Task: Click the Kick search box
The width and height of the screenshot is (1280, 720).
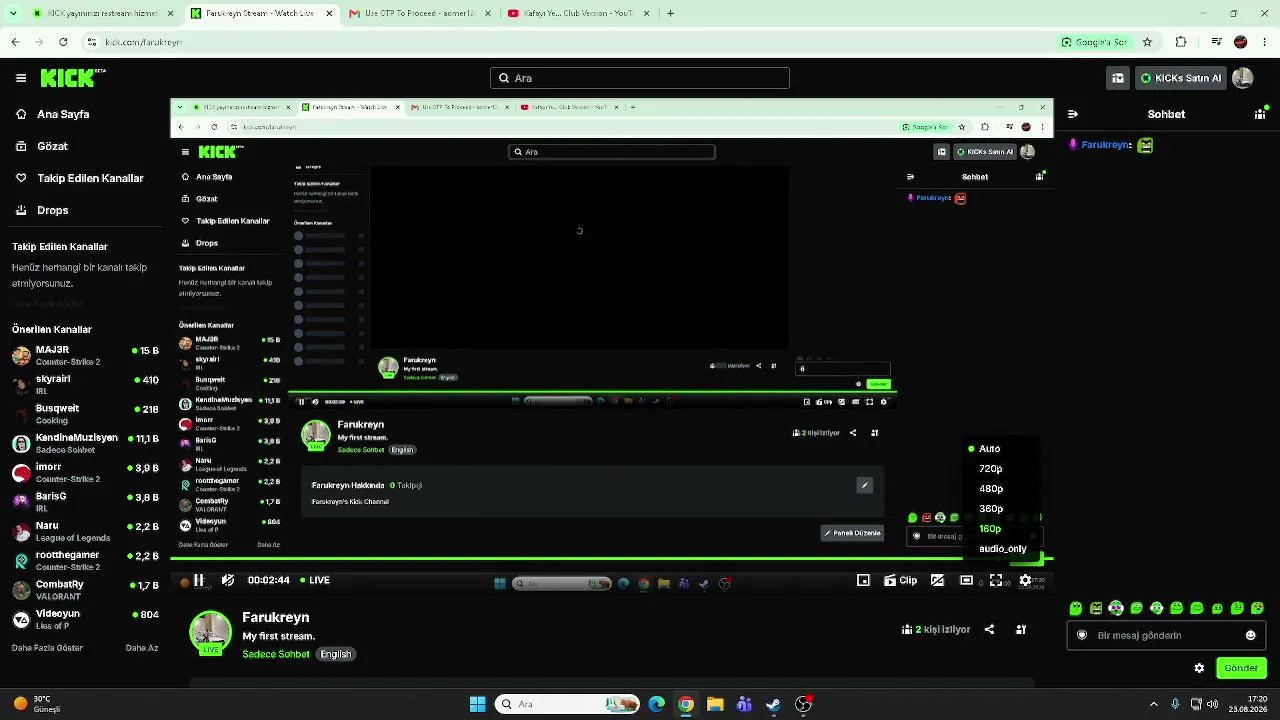Action: [x=640, y=78]
